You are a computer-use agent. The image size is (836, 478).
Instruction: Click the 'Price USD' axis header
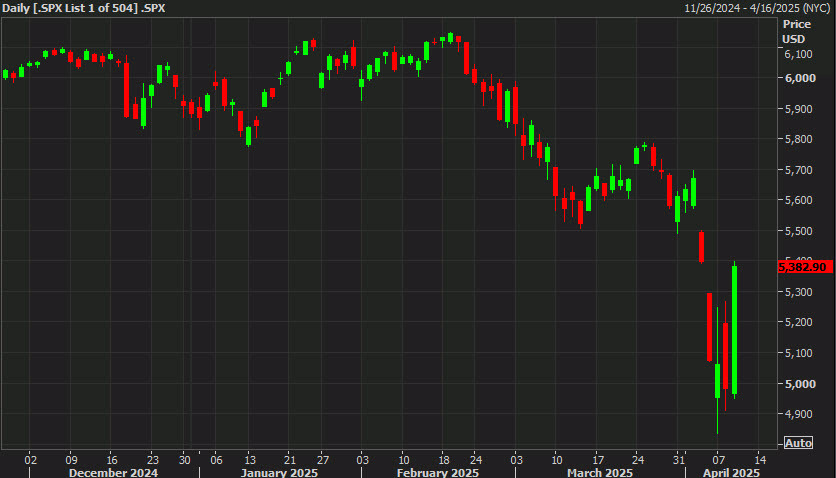click(x=797, y=31)
